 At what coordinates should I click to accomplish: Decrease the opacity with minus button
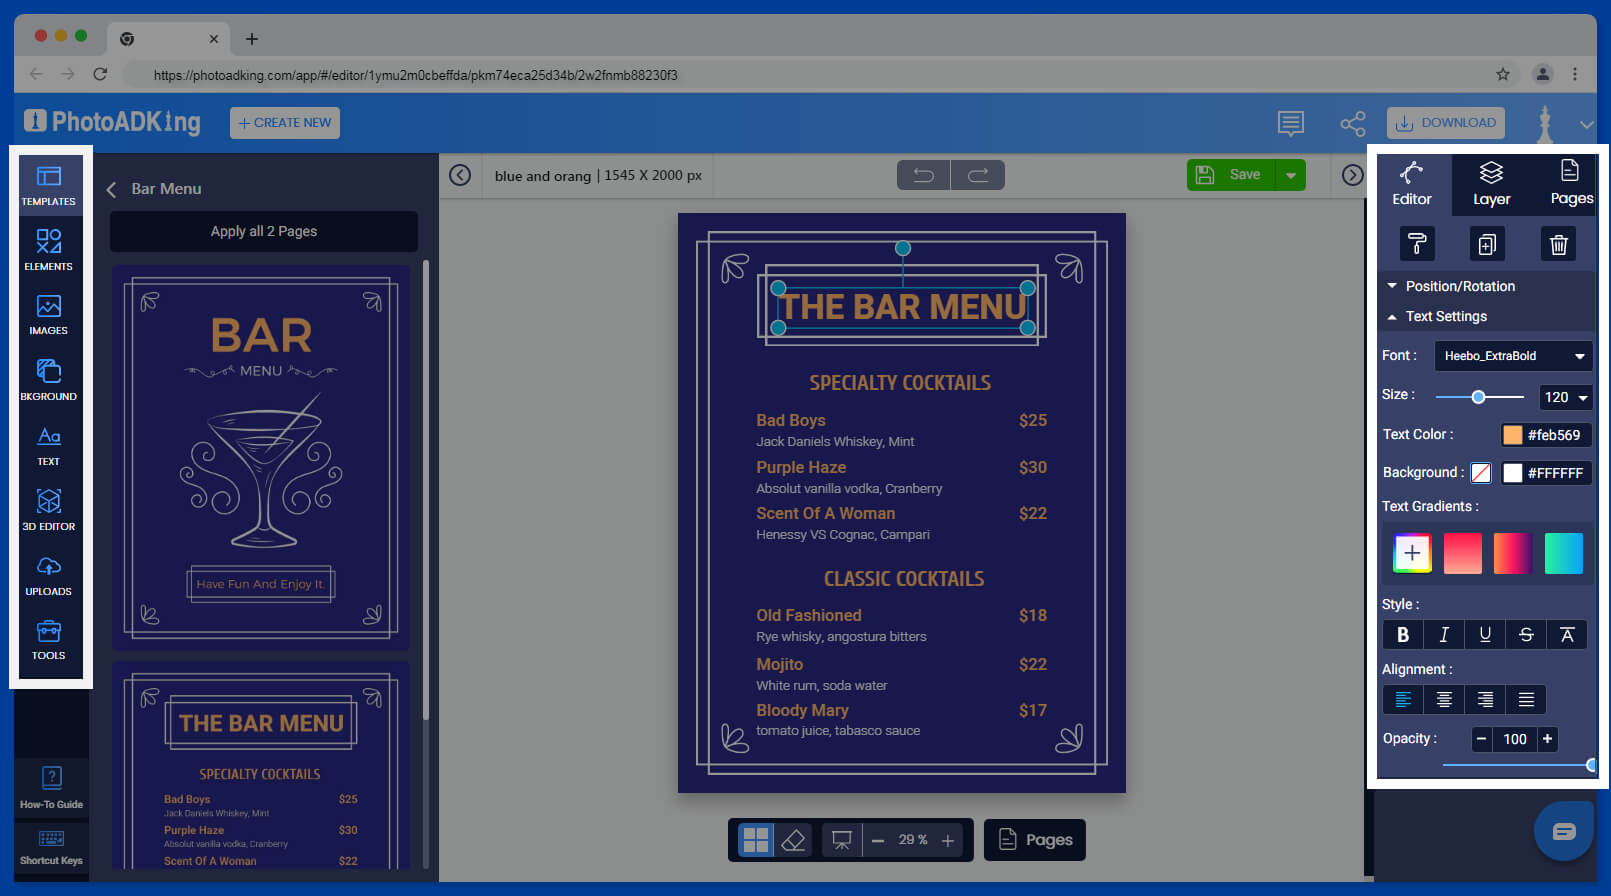pos(1481,739)
